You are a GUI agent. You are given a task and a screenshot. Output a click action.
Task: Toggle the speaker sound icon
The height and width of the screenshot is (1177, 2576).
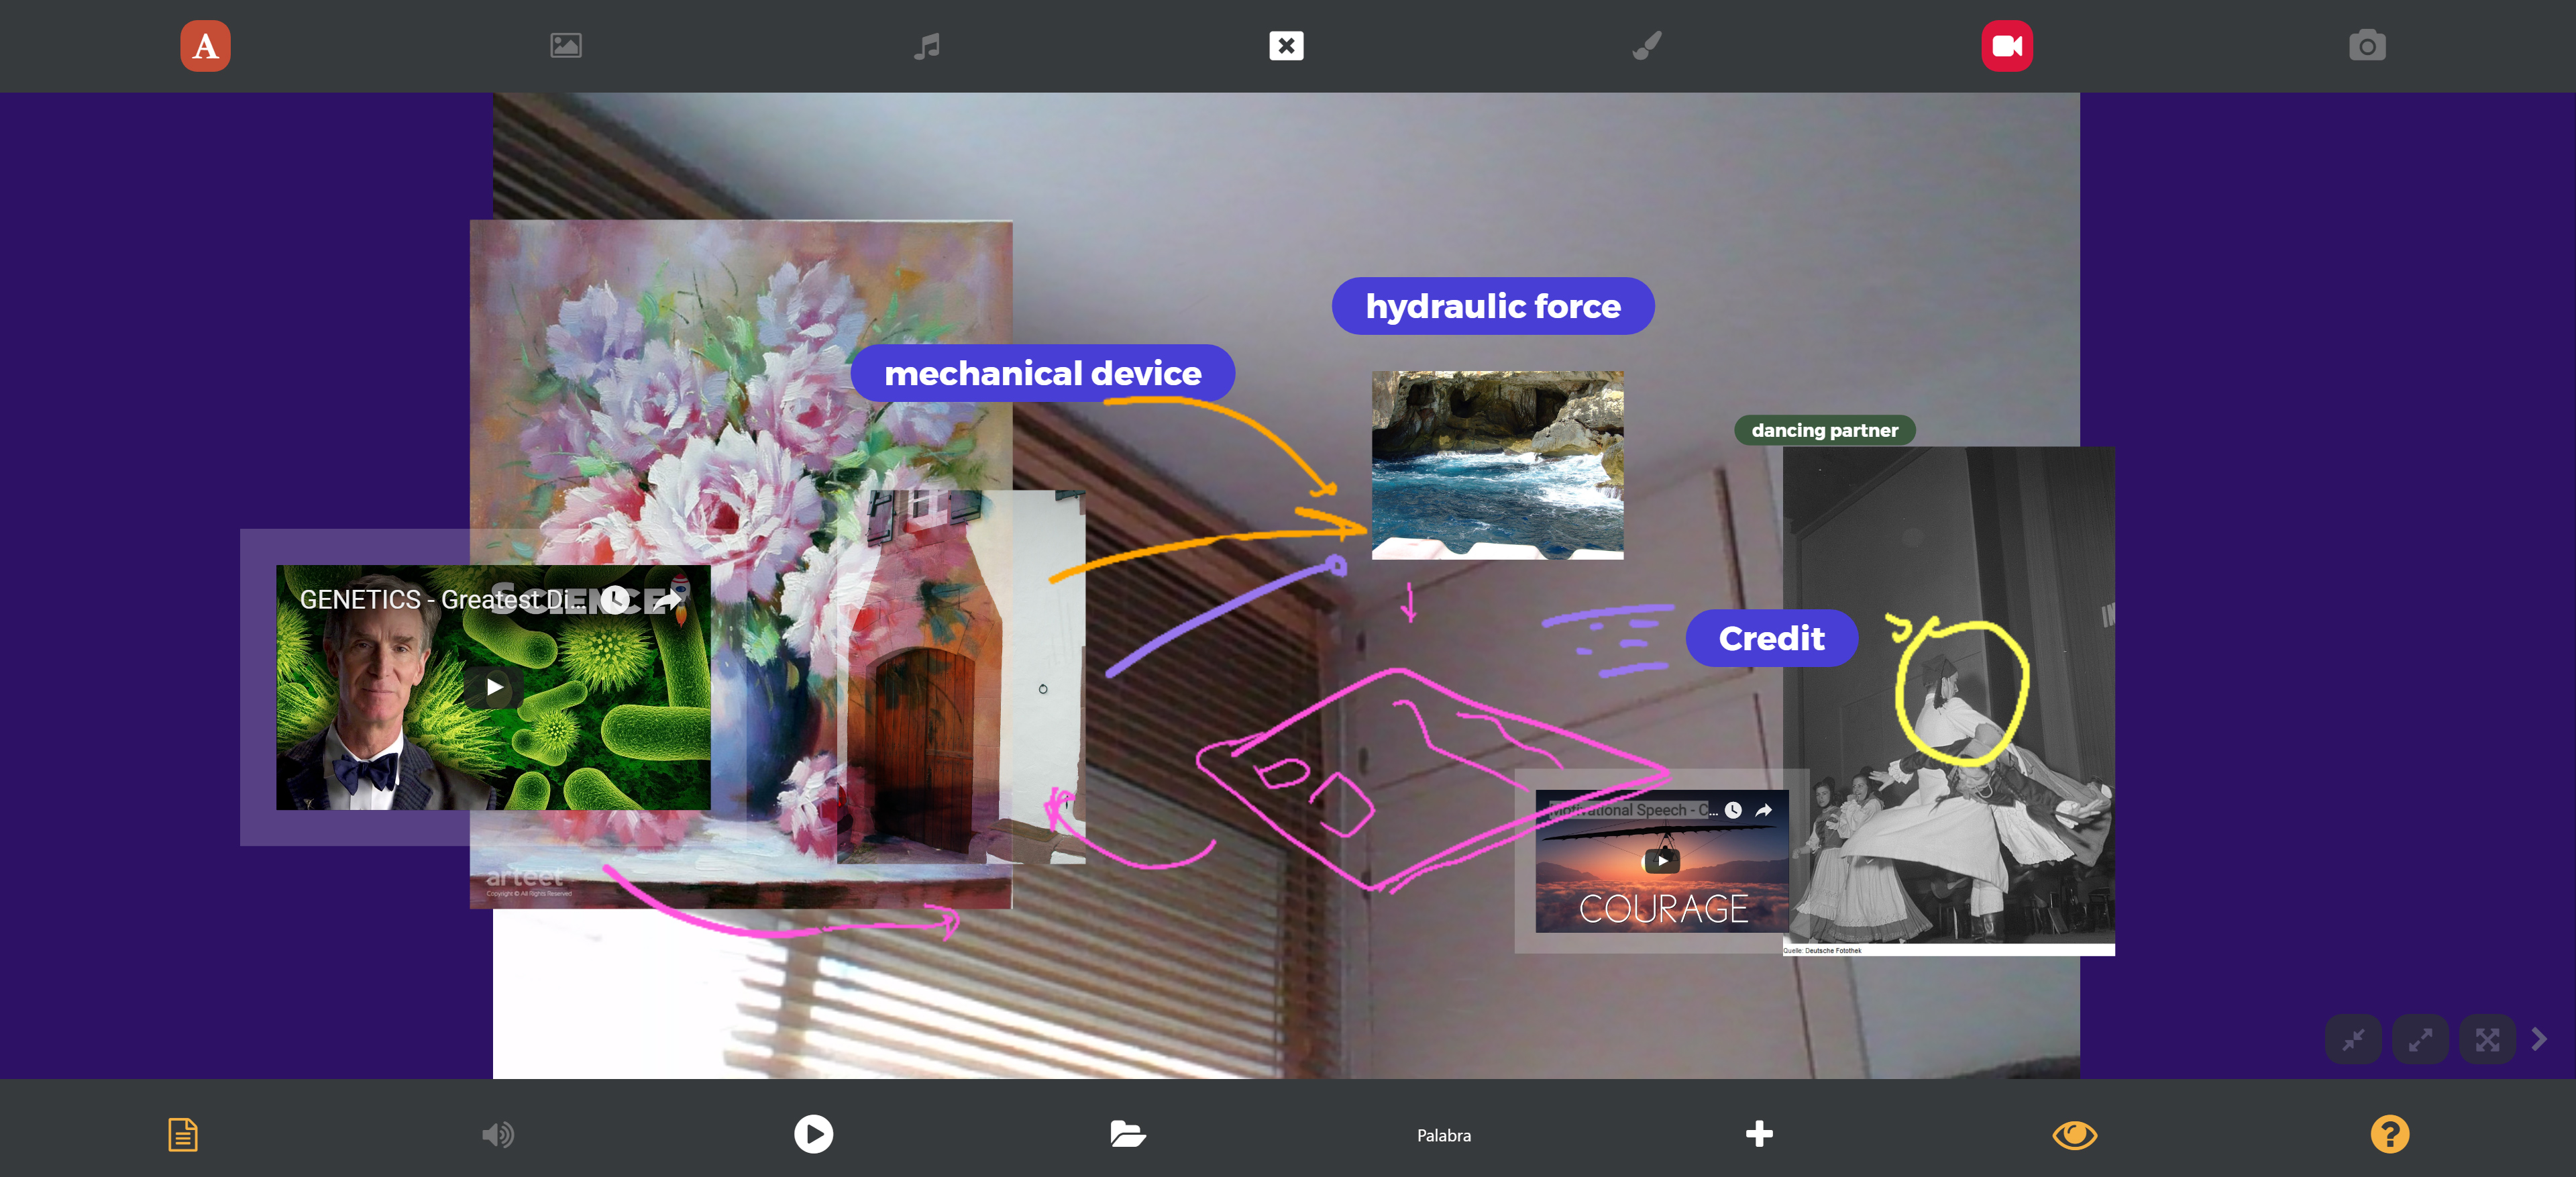coord(497,1134)
